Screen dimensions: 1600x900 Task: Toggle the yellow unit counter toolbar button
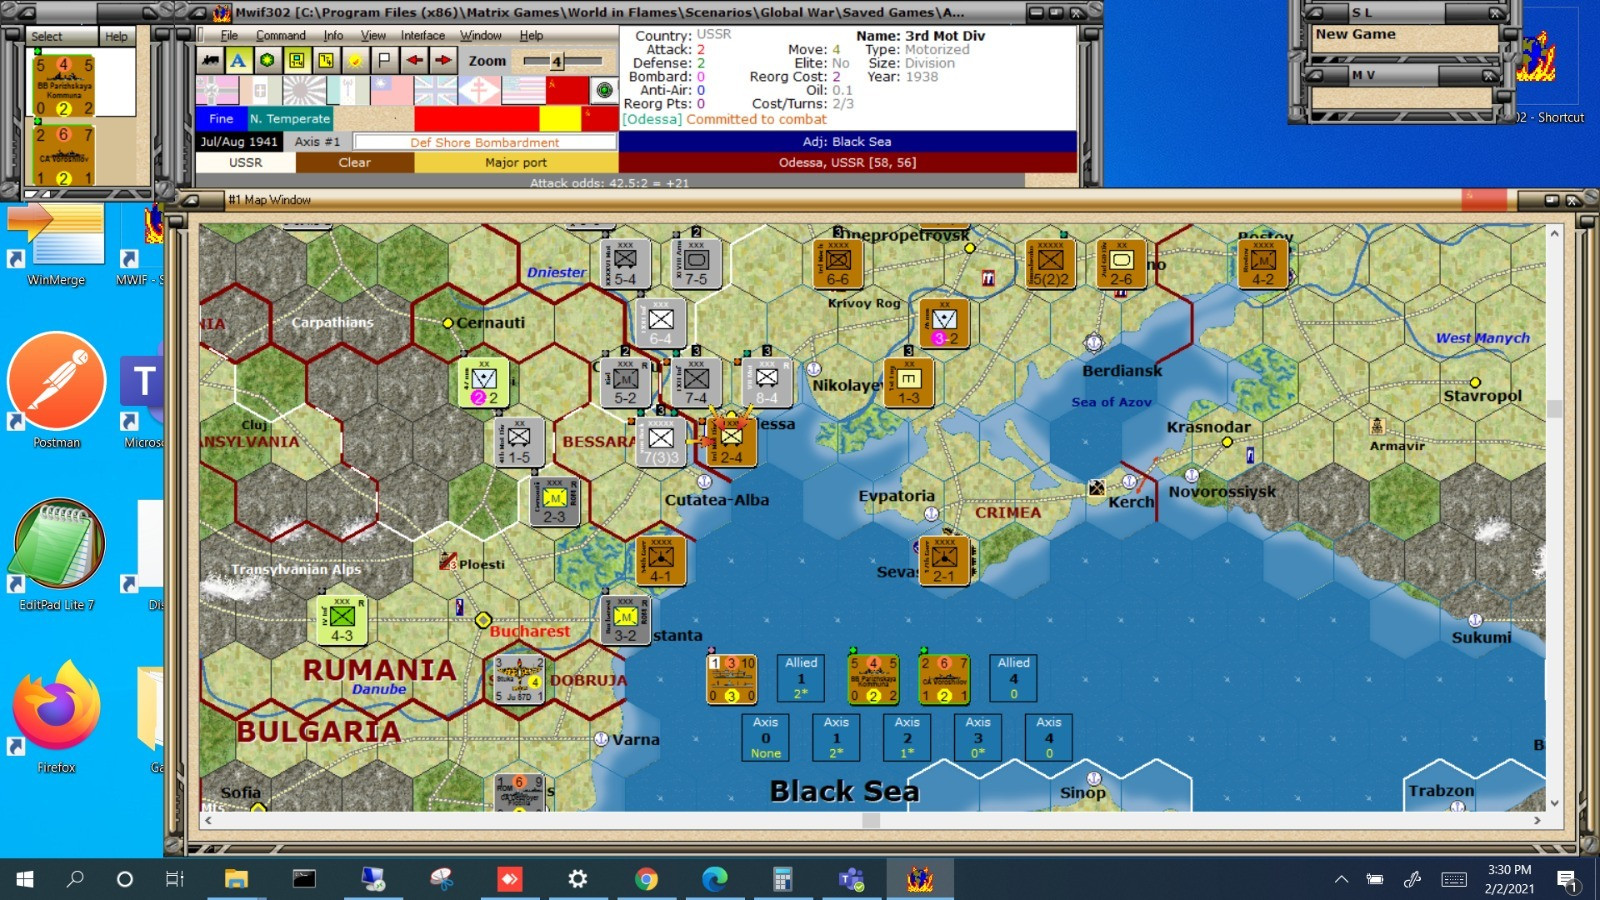297,60
